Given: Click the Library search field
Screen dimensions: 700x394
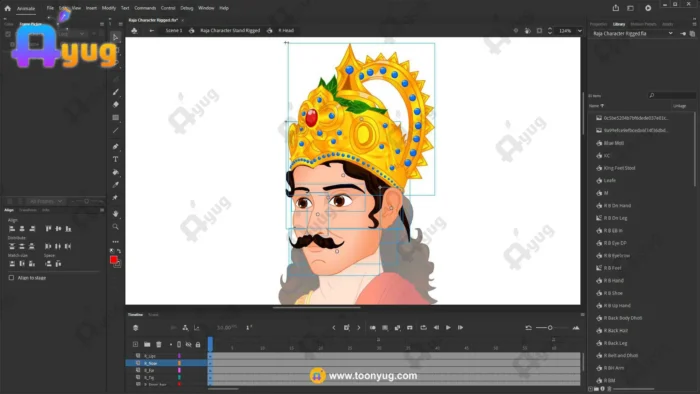Looking at the screenshot, I should pyautogui.click(x=672, y=95).
